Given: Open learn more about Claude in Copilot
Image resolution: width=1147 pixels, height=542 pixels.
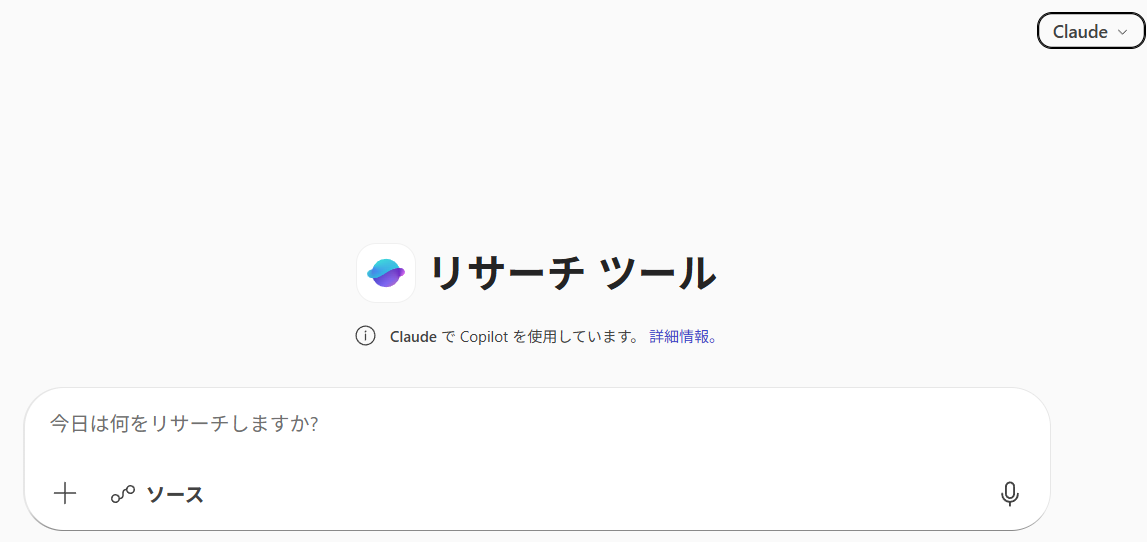Looking at the screenshot, I should pos(683,336).
